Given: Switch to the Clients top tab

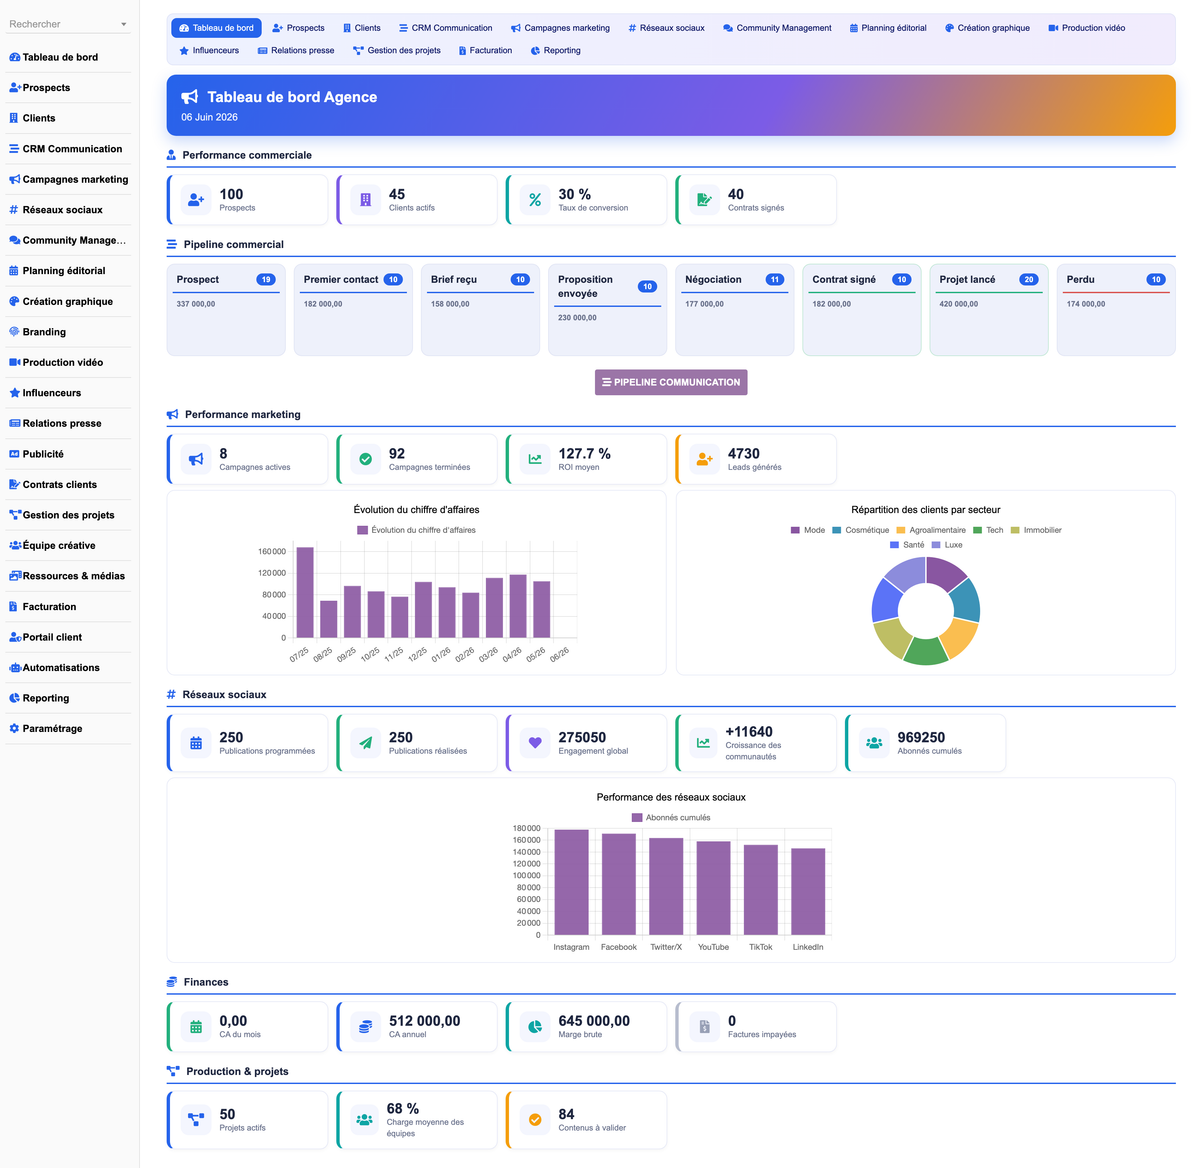Looking at the screenshot, I should pos(361,28).
